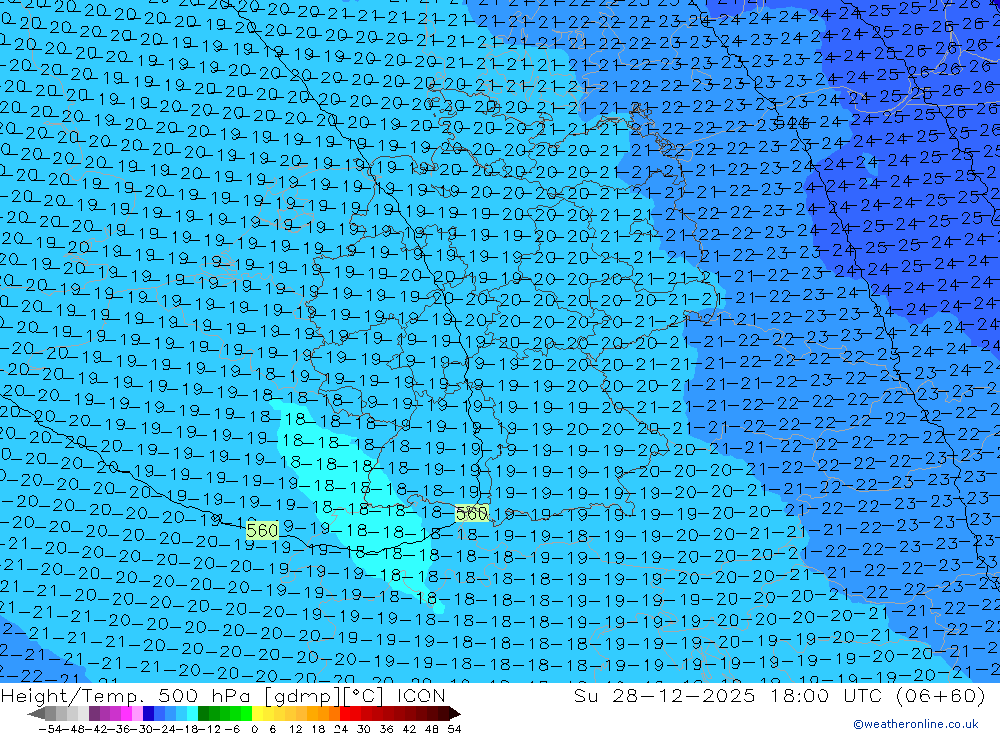Viewport: 1000px width, 733px height.
Task: Click the '54' legend scale maximum value
Action: coord(454,729)
